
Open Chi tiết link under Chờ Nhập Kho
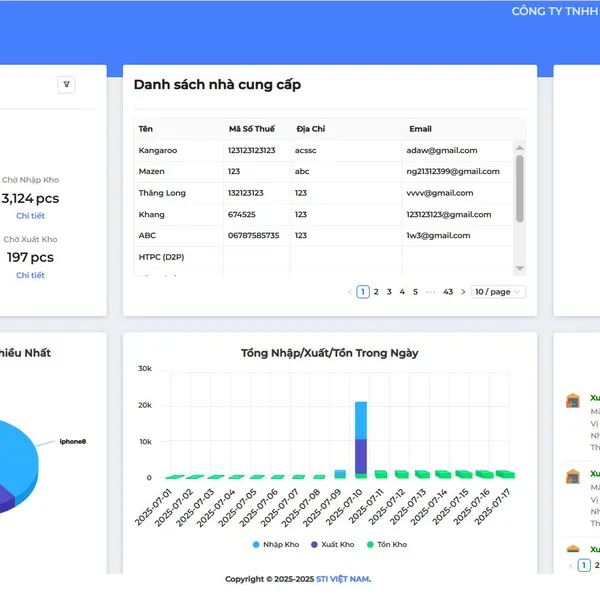30,216
